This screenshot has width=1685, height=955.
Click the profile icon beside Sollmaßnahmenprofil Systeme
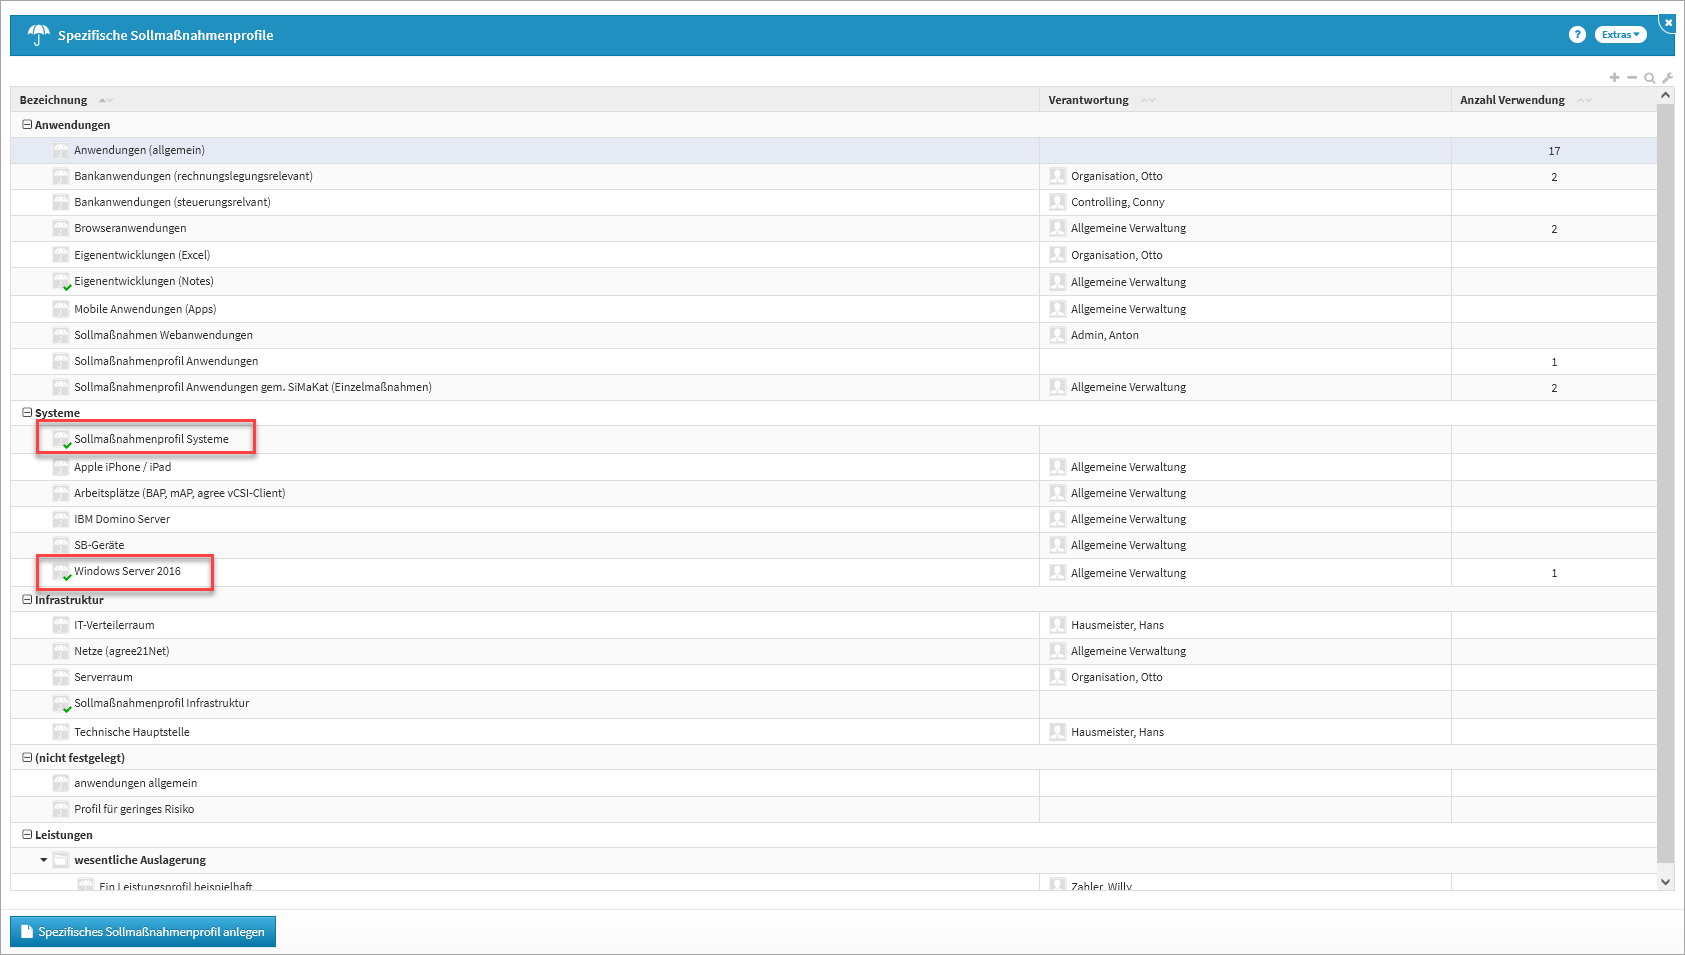[x=61, y=440]
